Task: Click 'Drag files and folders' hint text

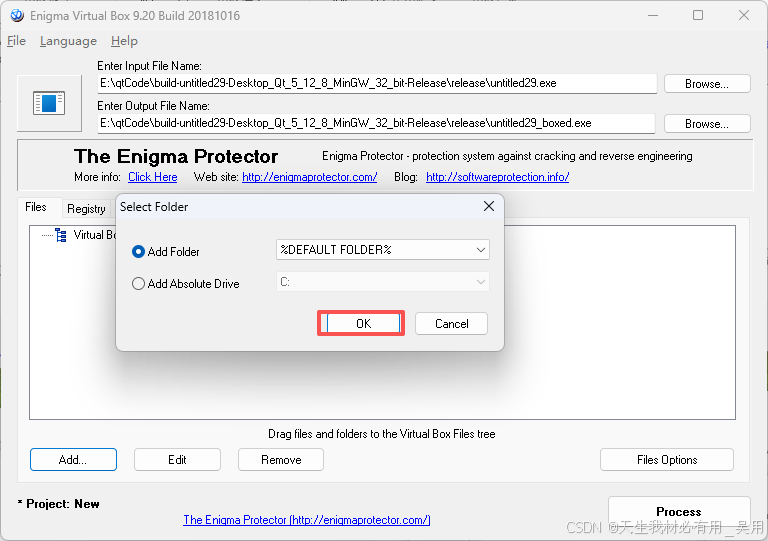Action: click(x=382, y=434)
